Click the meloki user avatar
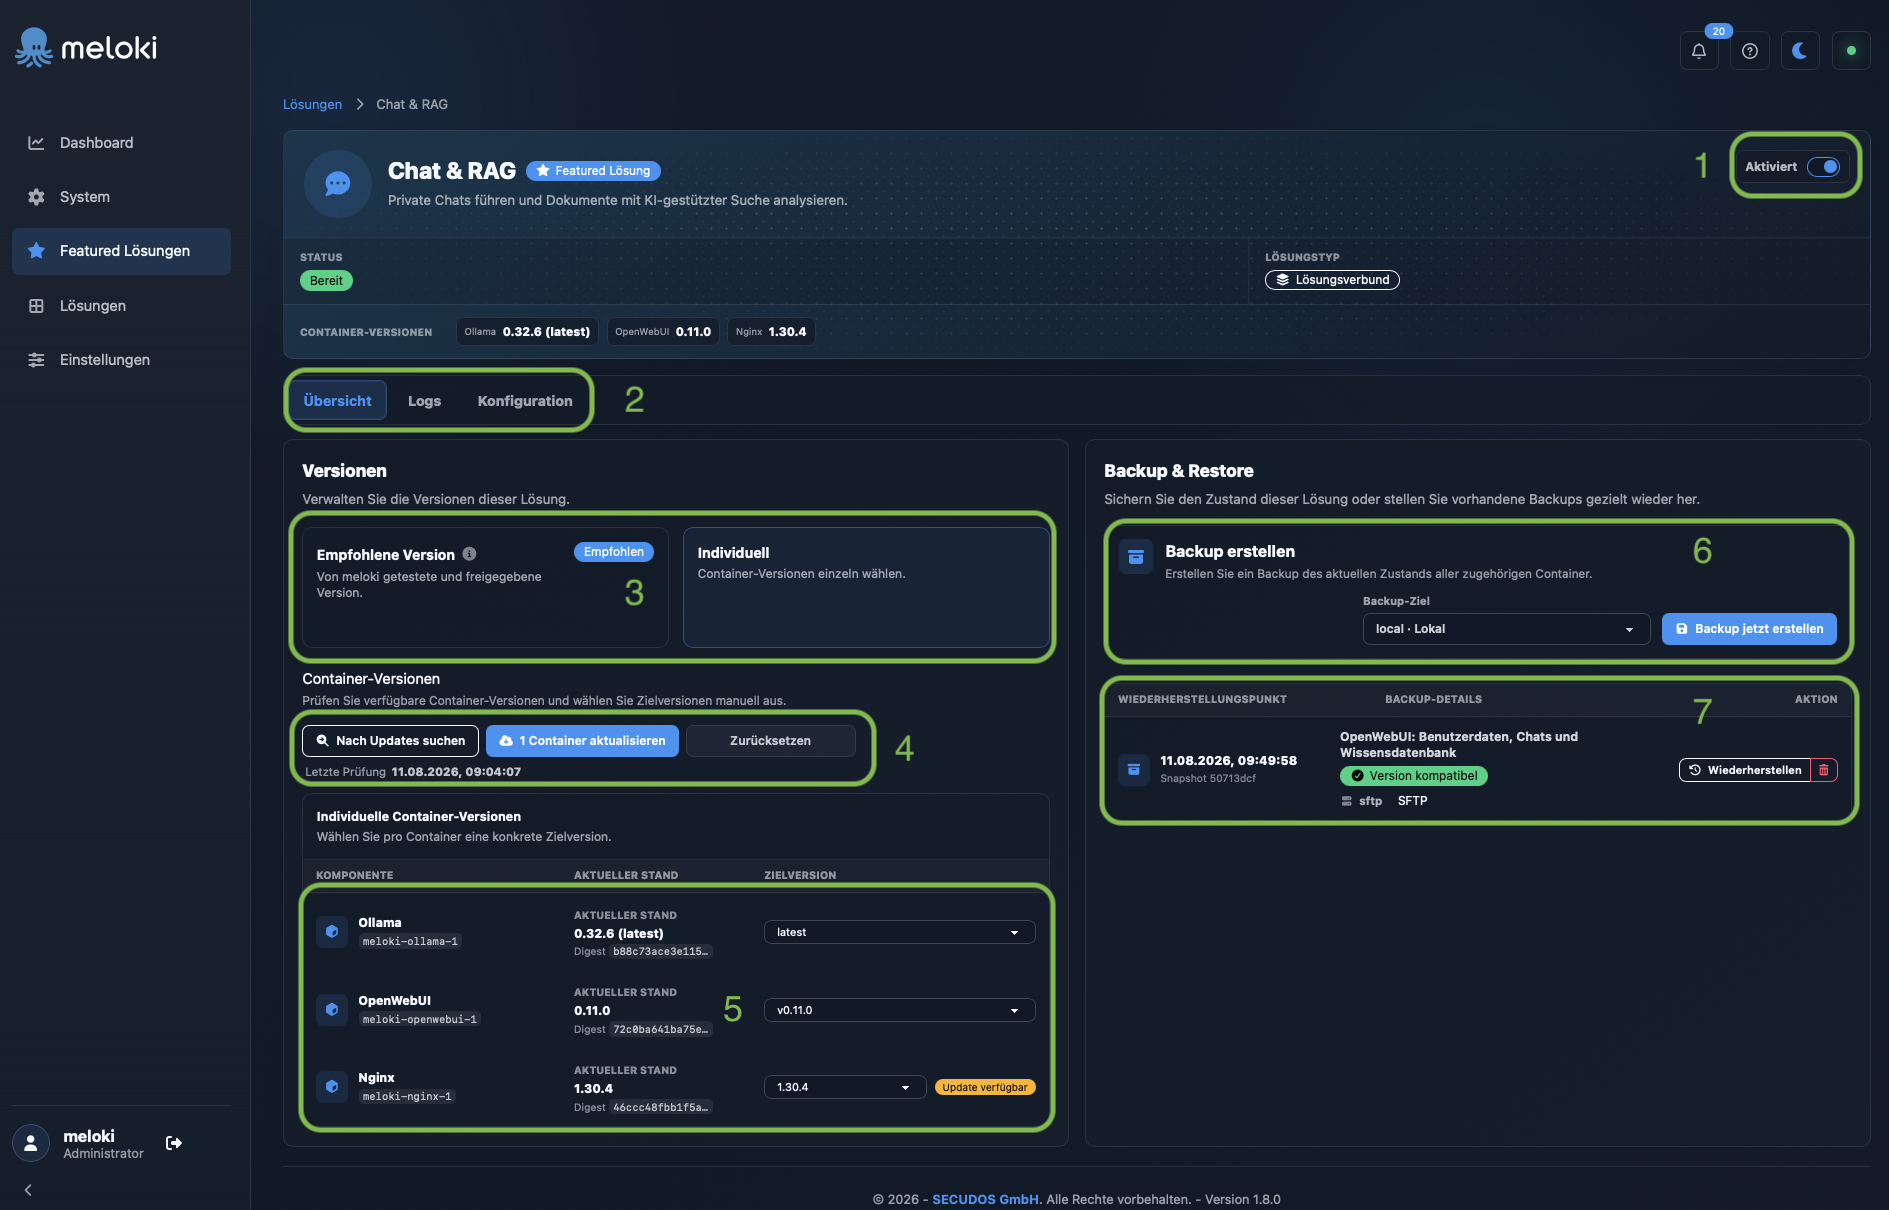Screen dimensions: 1889x1210 tap(31, 1143)
